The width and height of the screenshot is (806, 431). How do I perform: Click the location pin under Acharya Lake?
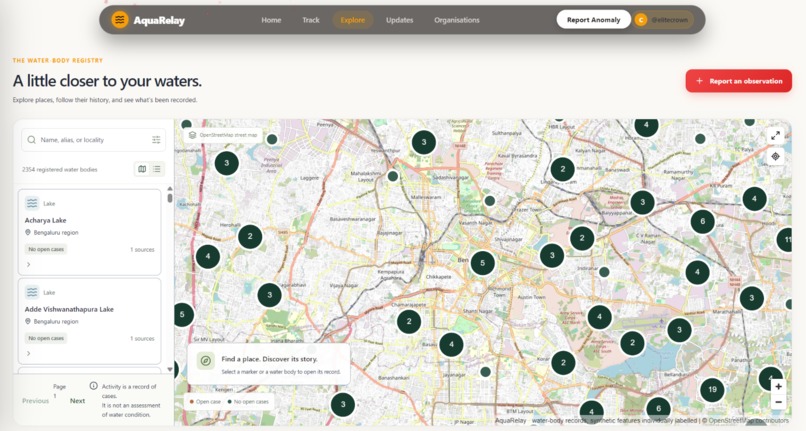click(x=28, y=232)
